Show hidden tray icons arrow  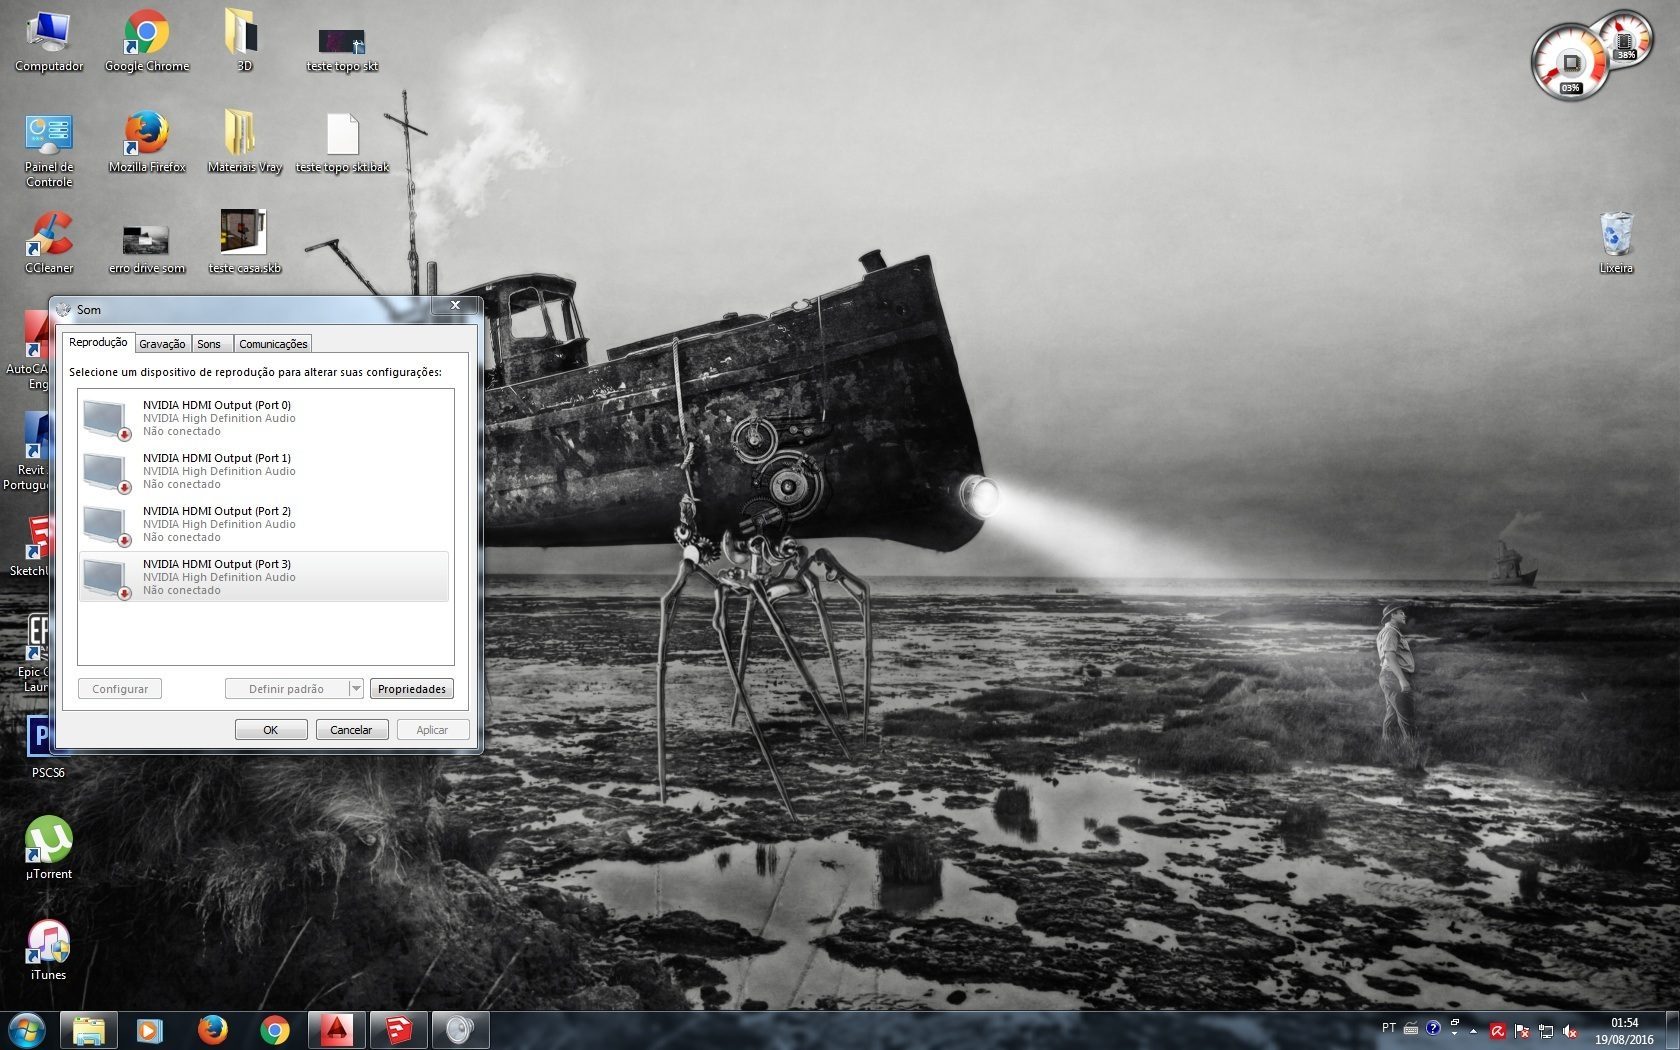(1473, 1030)
